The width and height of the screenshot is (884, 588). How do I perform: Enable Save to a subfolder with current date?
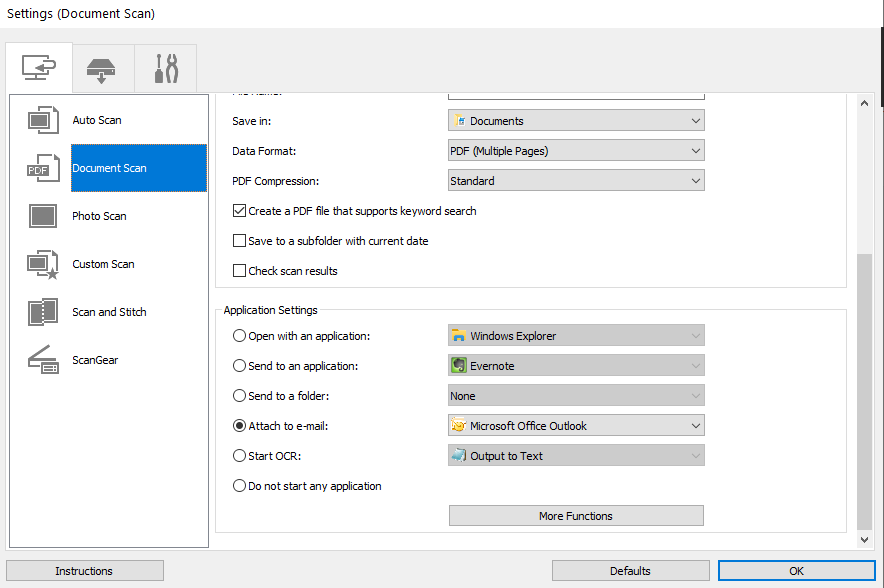[240, 241]
